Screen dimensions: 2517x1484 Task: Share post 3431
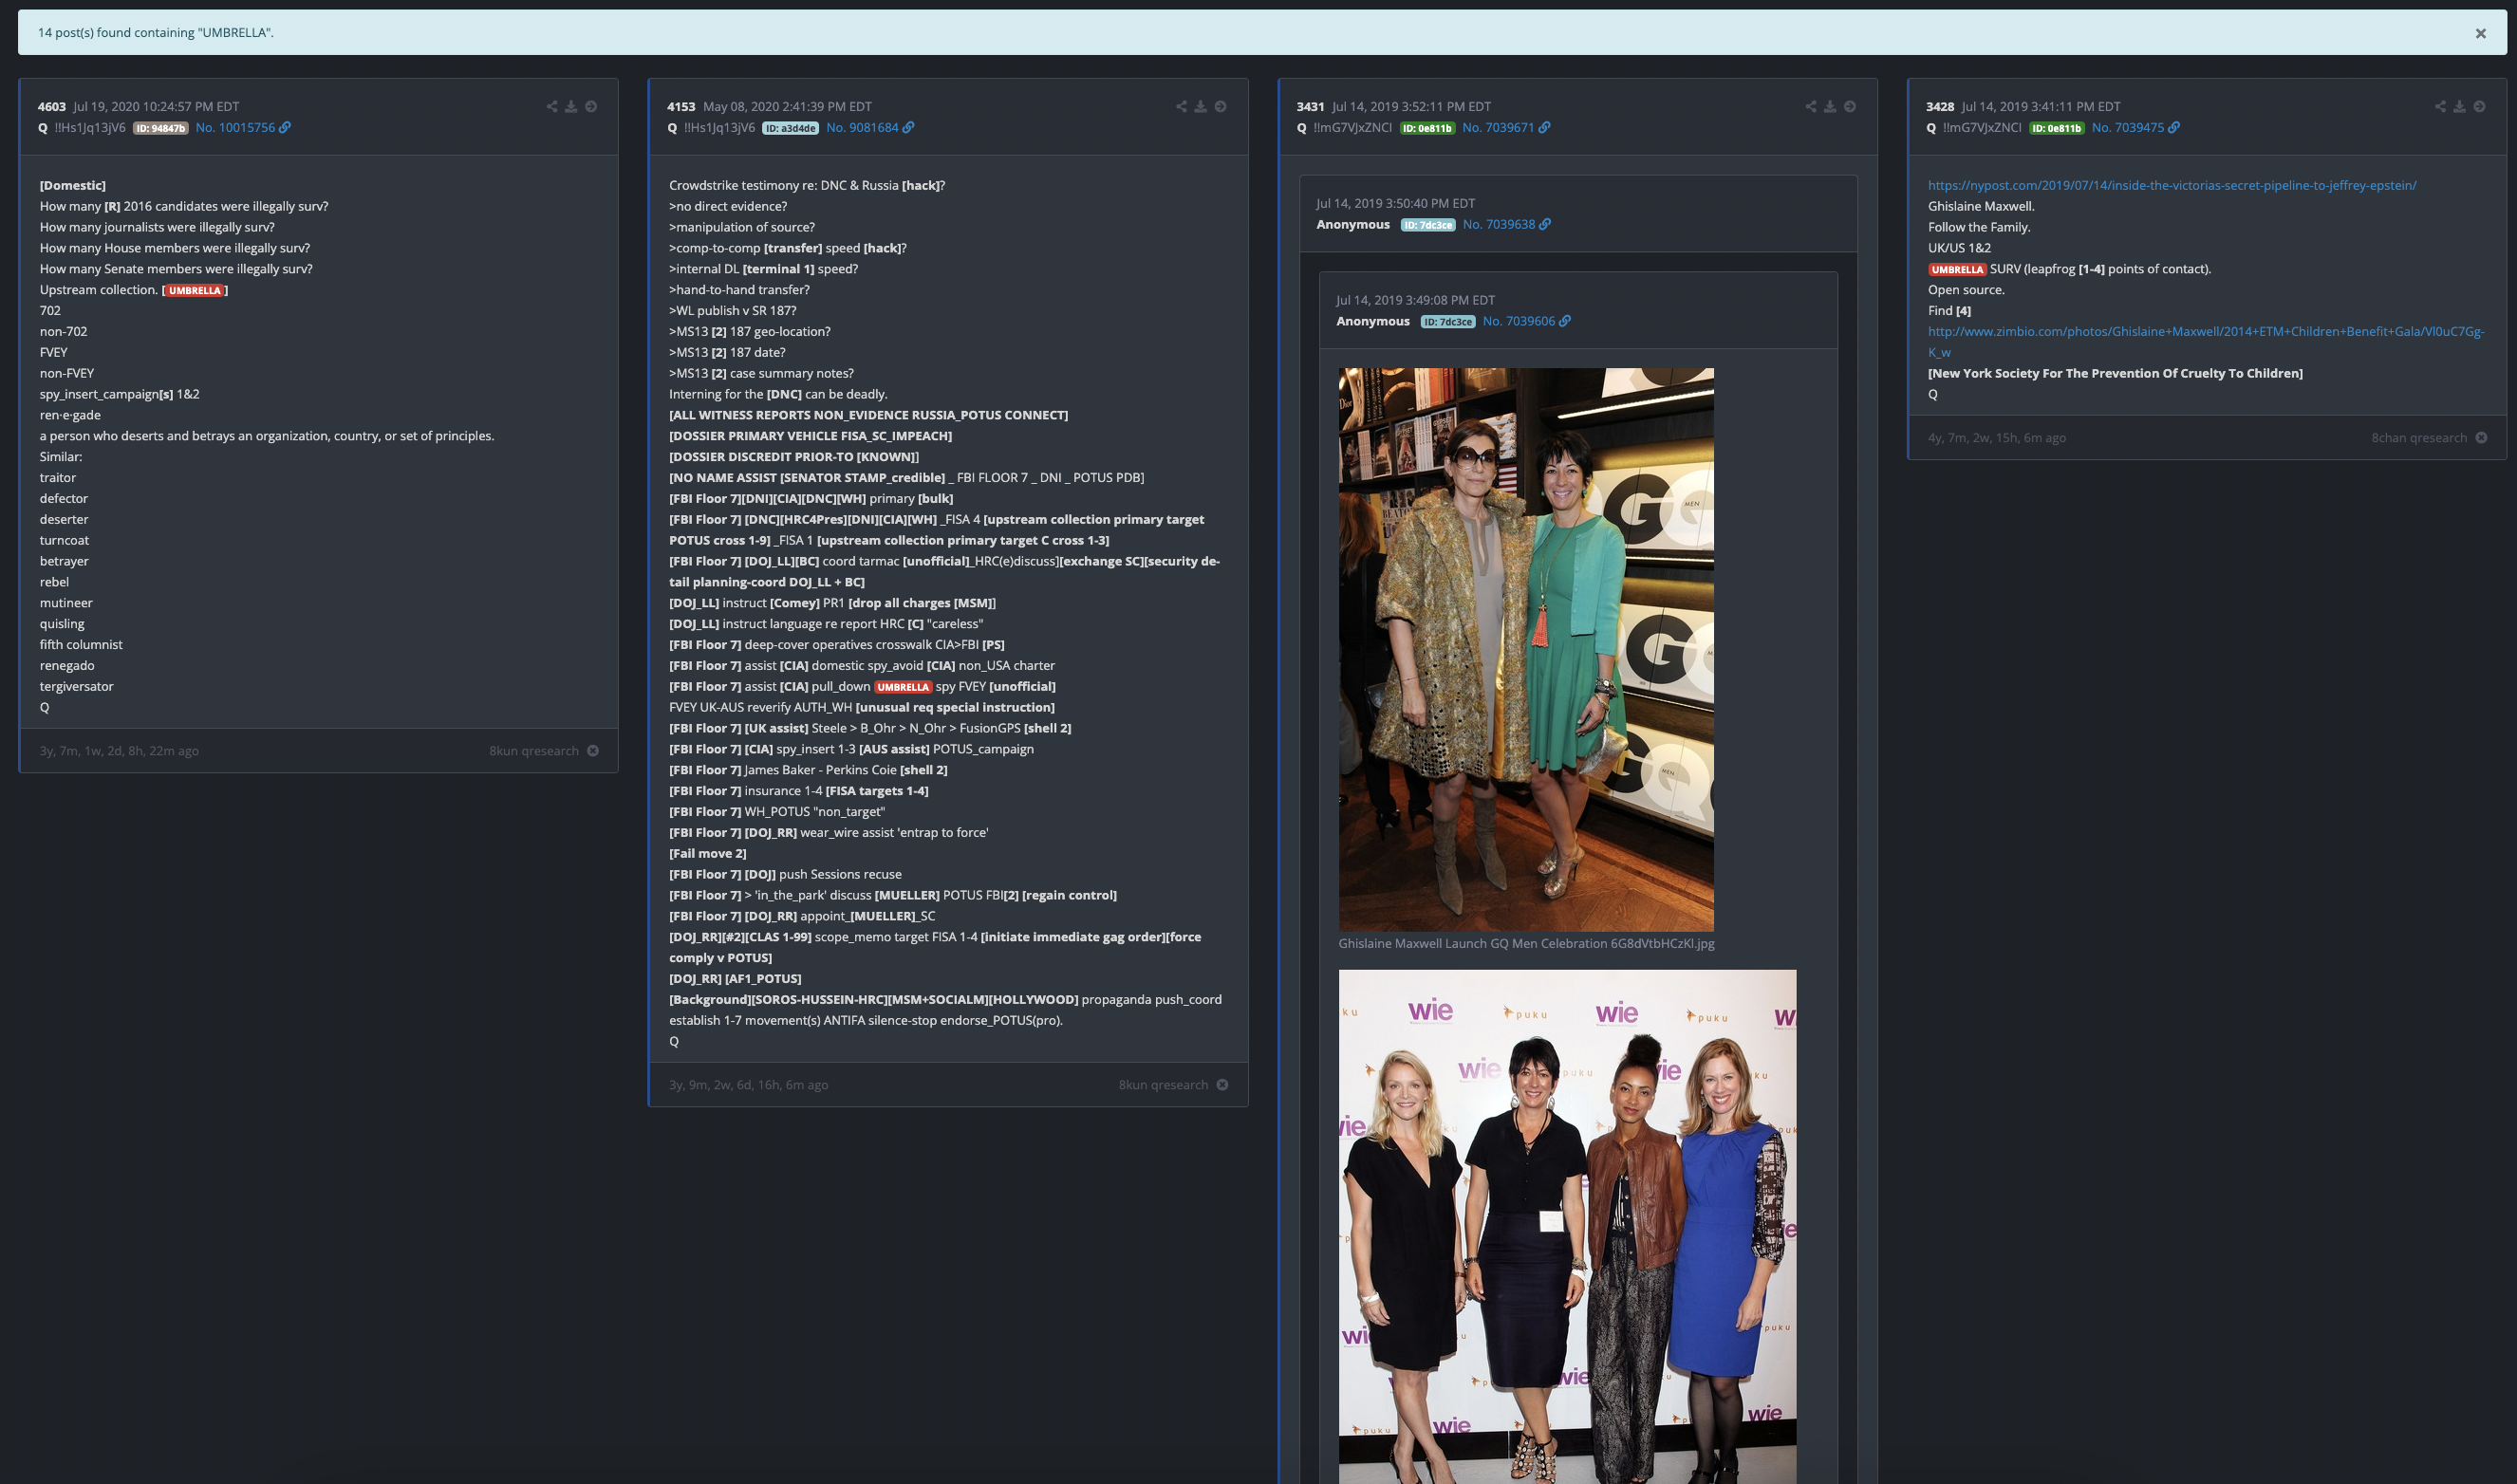(1811, 106)
